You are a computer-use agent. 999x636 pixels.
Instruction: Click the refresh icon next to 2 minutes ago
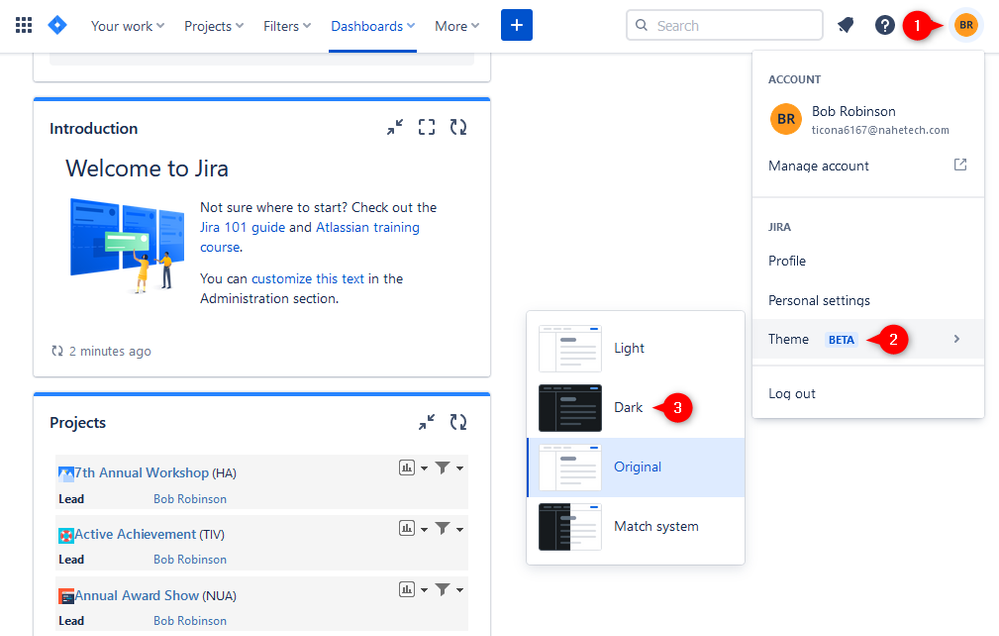(x=57, y=351)
